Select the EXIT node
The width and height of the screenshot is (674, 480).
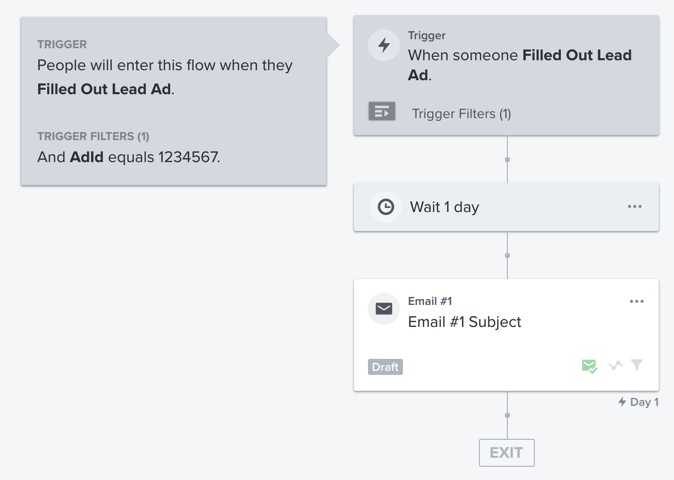click(x=506, y=452)
